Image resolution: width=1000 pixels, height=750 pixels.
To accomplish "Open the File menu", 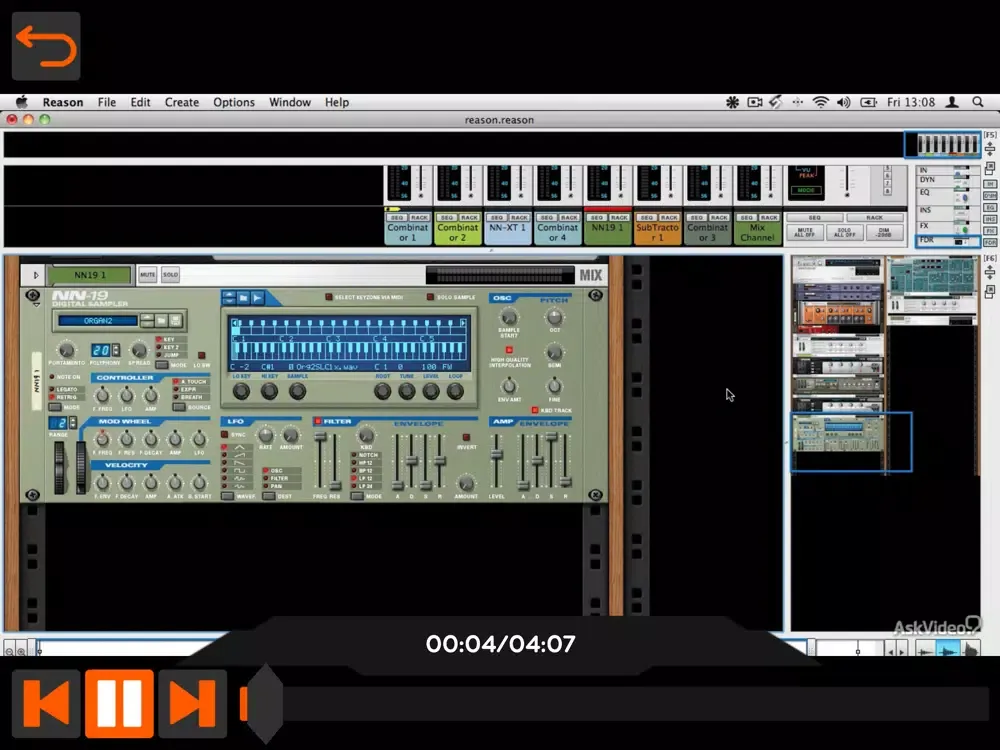I will tap(107, 102).
